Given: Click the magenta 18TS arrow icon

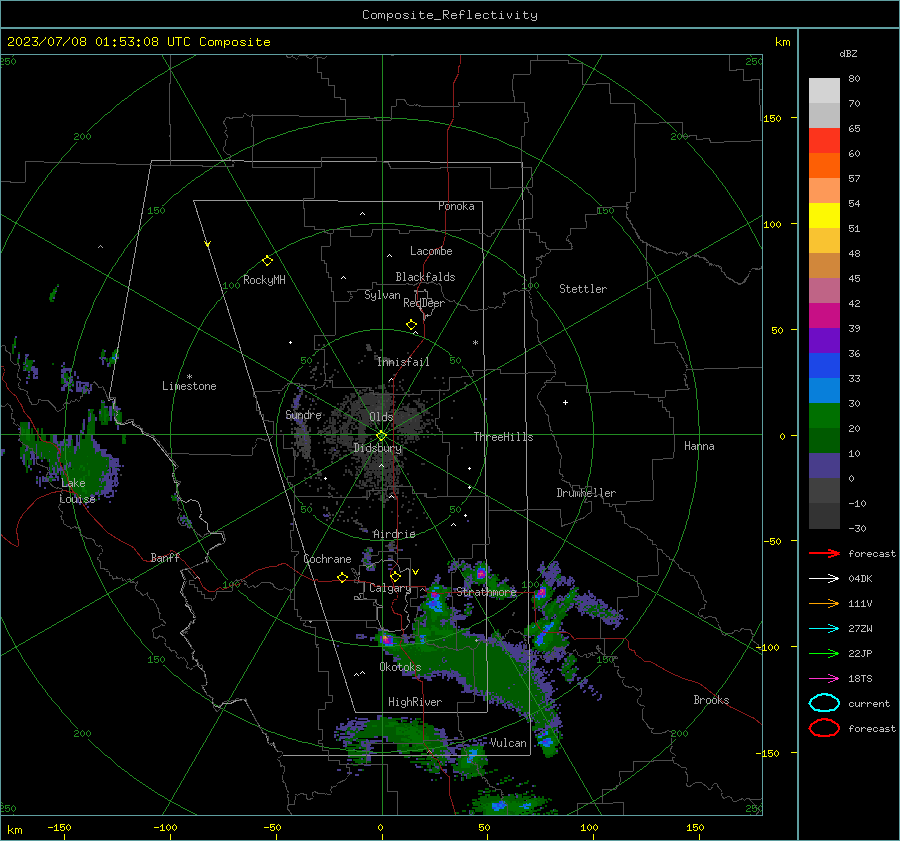Looking at the screenshot, I should (x=824, y=679).
